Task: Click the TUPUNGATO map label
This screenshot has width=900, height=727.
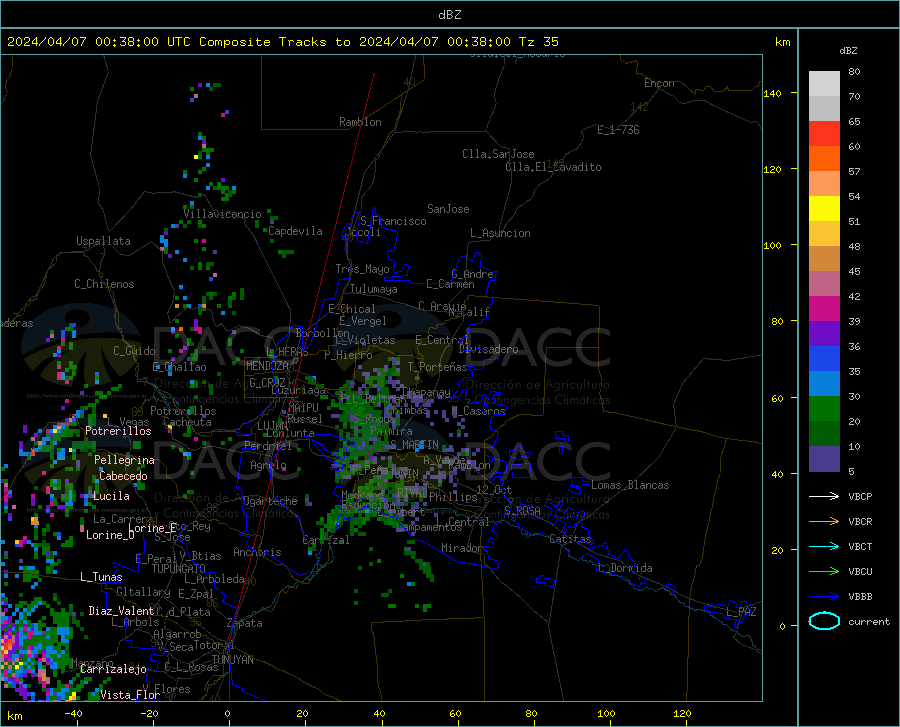Action: 179,569
